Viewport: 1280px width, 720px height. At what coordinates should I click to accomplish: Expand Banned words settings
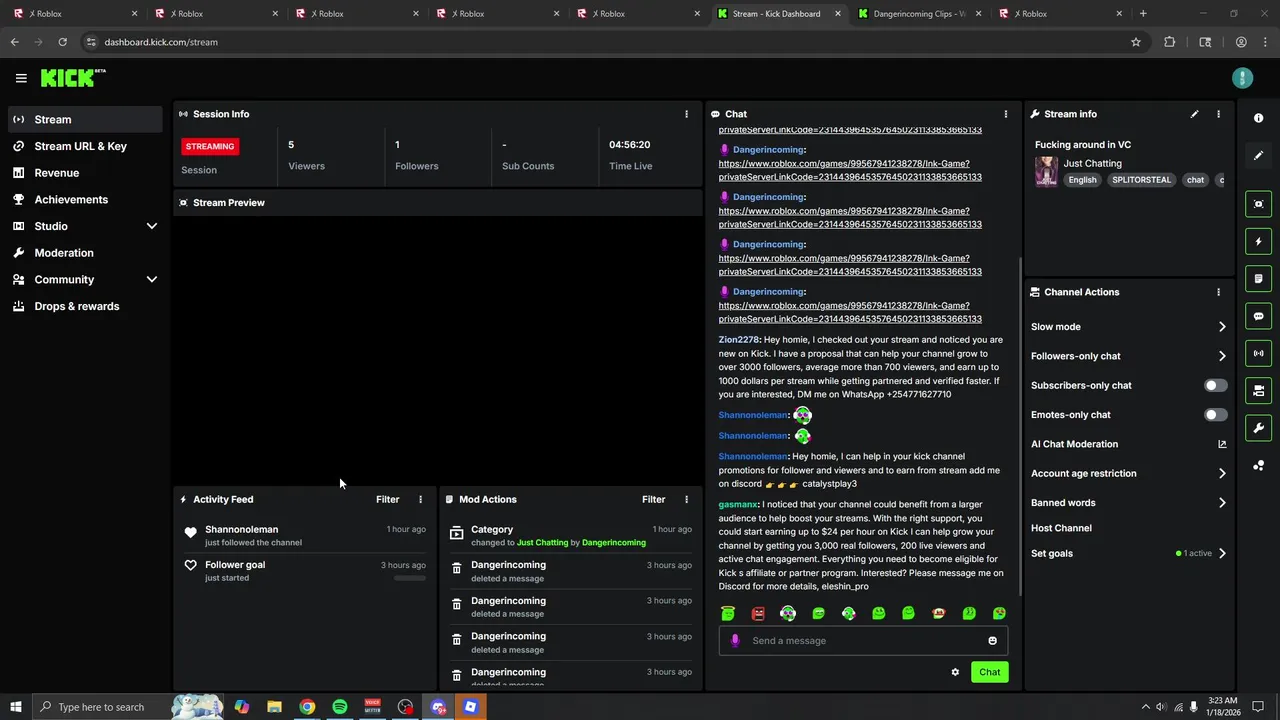coord(1222,503)
